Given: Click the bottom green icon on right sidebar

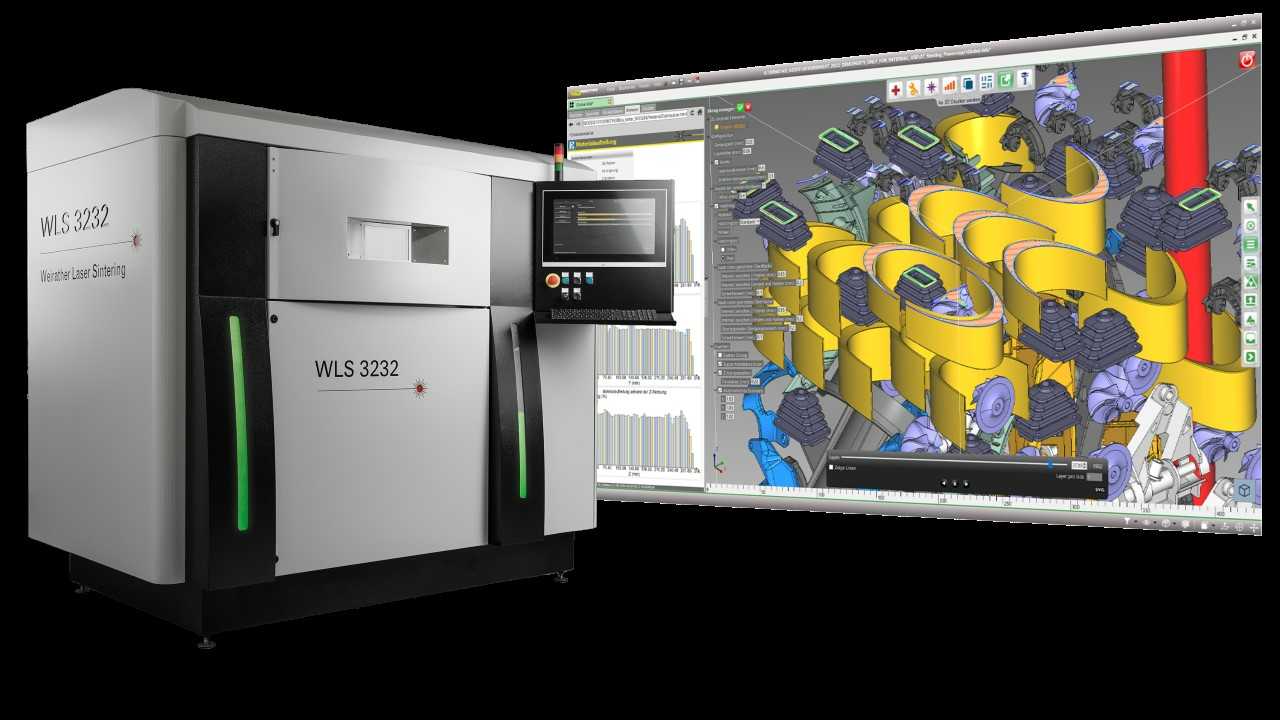Looking at the screenshot, I should pyautogui.click(x=1250, y=358).
